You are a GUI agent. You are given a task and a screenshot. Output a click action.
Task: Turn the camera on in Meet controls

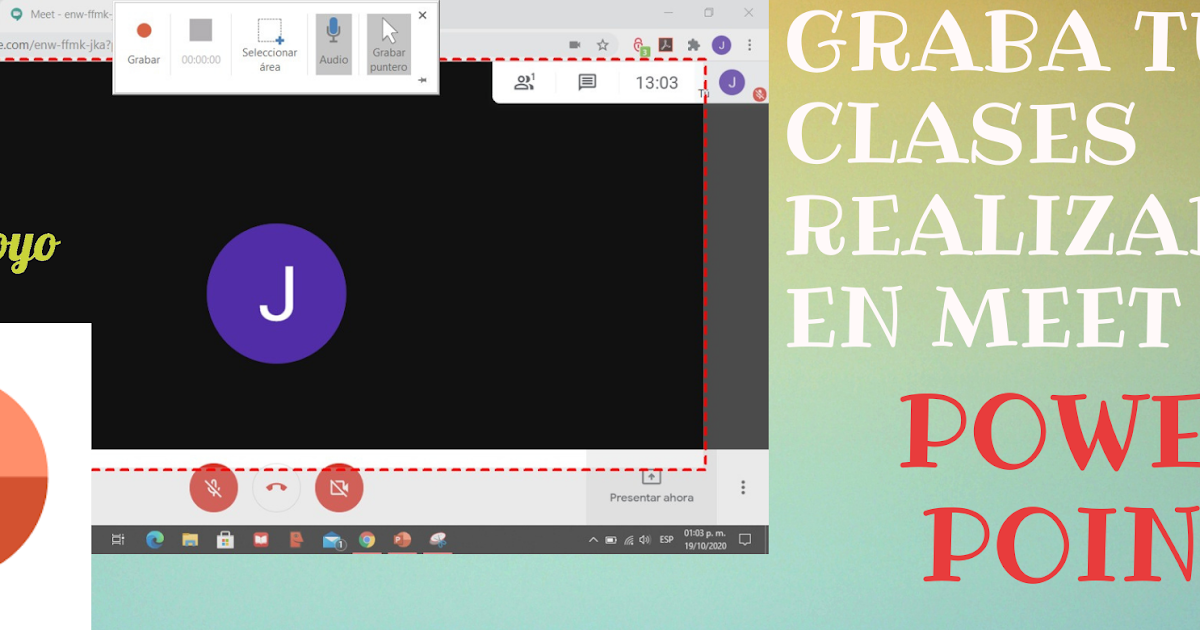339,487
